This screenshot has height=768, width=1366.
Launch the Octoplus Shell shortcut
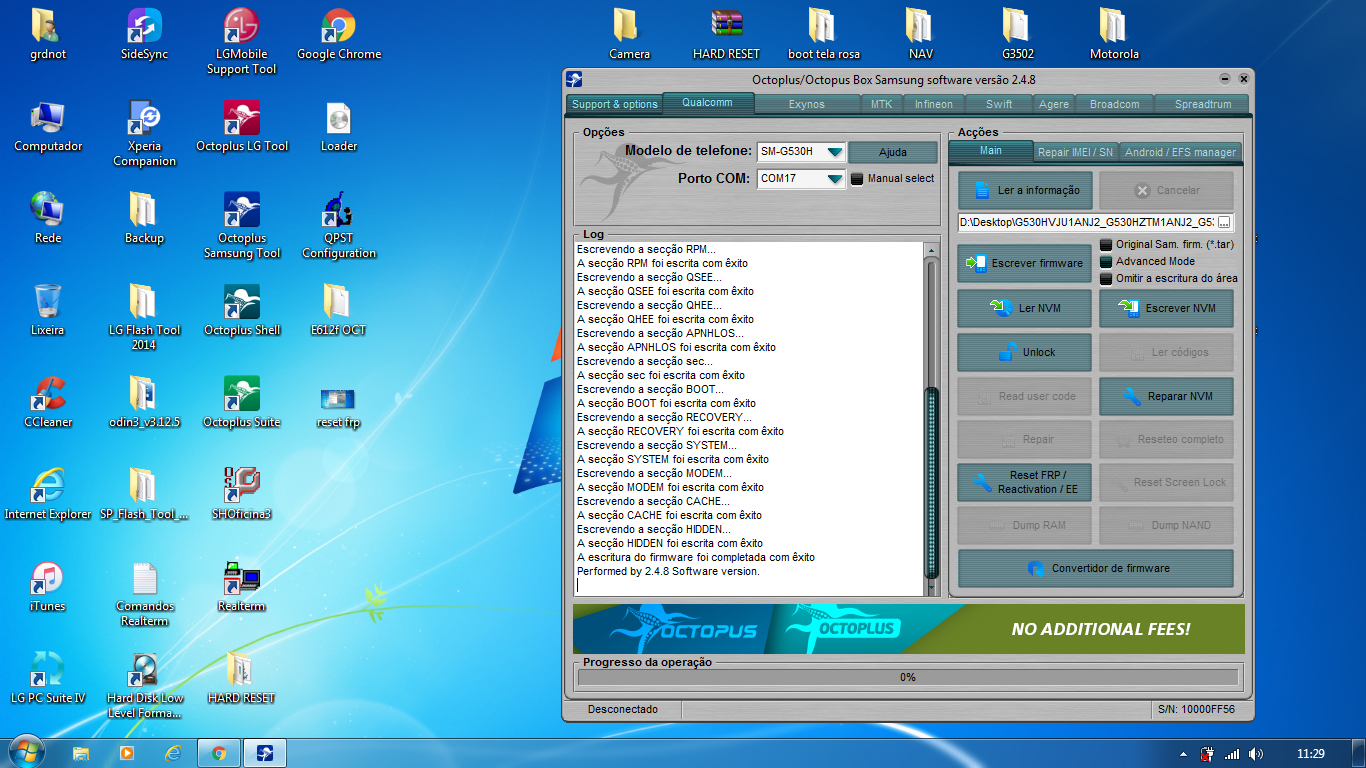click(241, 311)
